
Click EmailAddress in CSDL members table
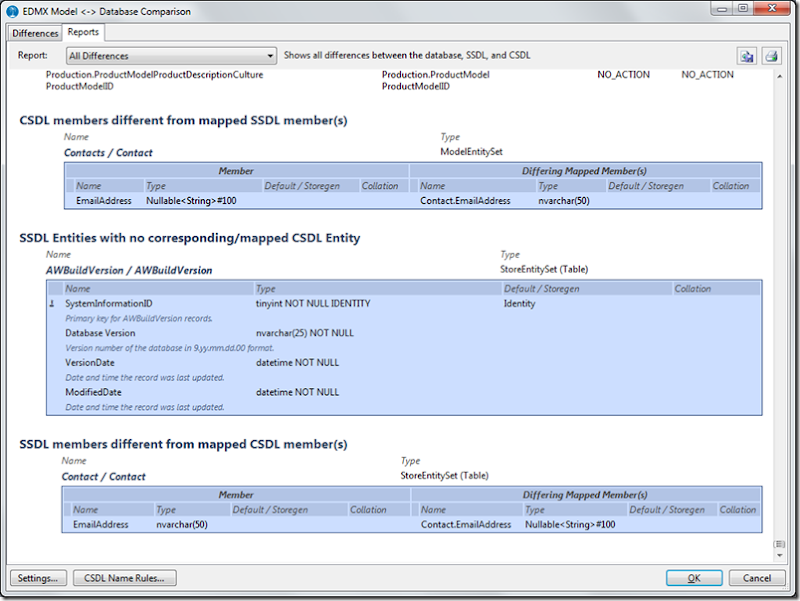(x=104, y=201)
